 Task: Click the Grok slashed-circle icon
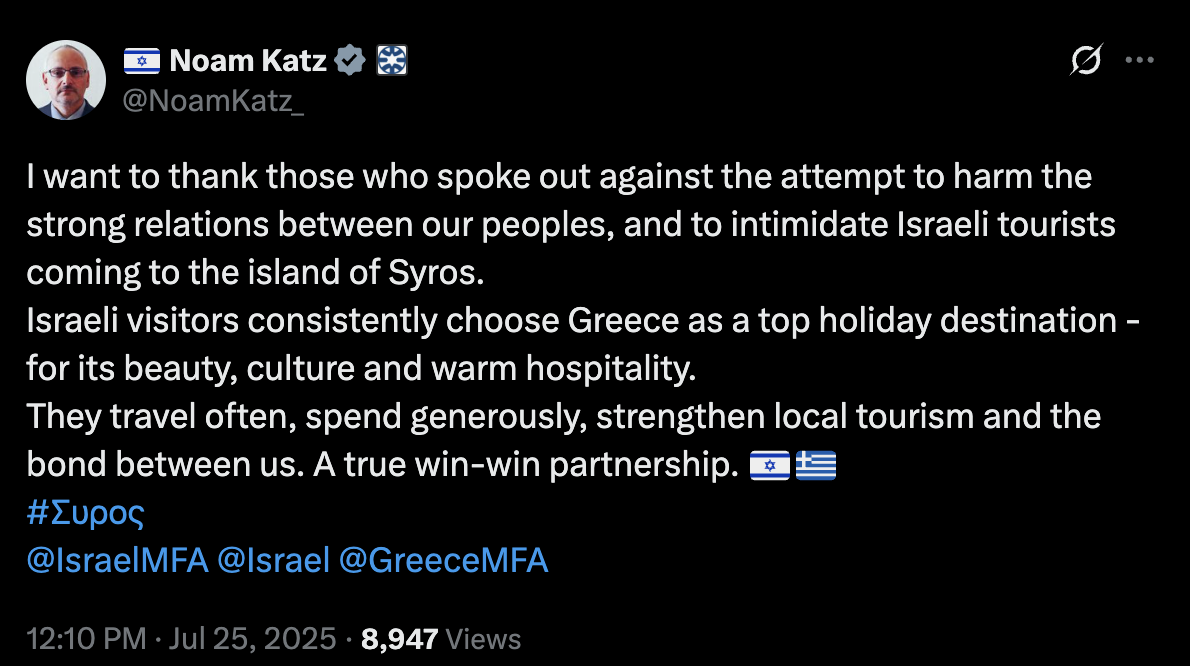click(x=1085, y=62)
